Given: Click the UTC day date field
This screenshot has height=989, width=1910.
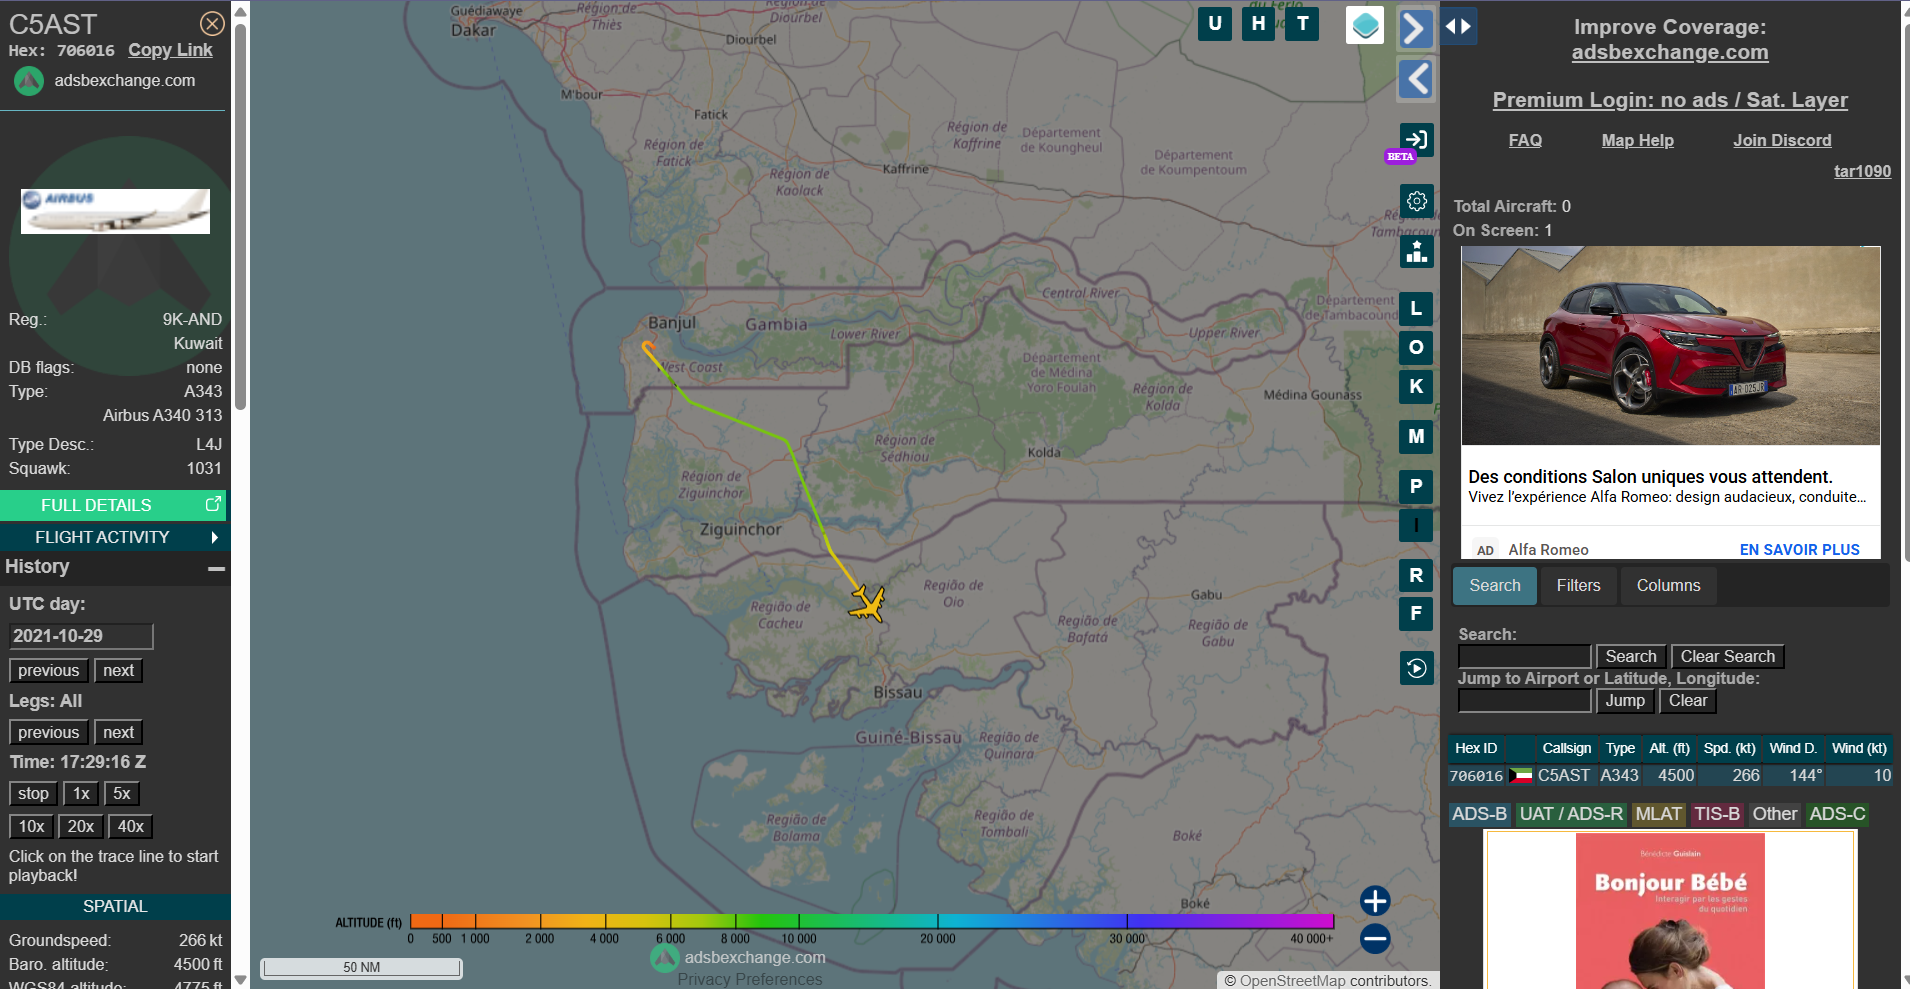Looking at the screenshot, I should [81, 636].
